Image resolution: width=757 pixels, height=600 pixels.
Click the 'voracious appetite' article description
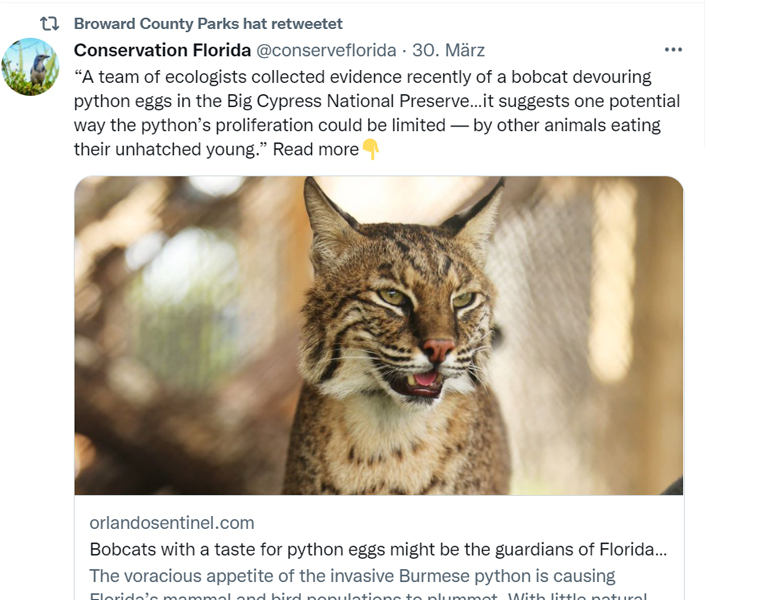pos(352,576)
